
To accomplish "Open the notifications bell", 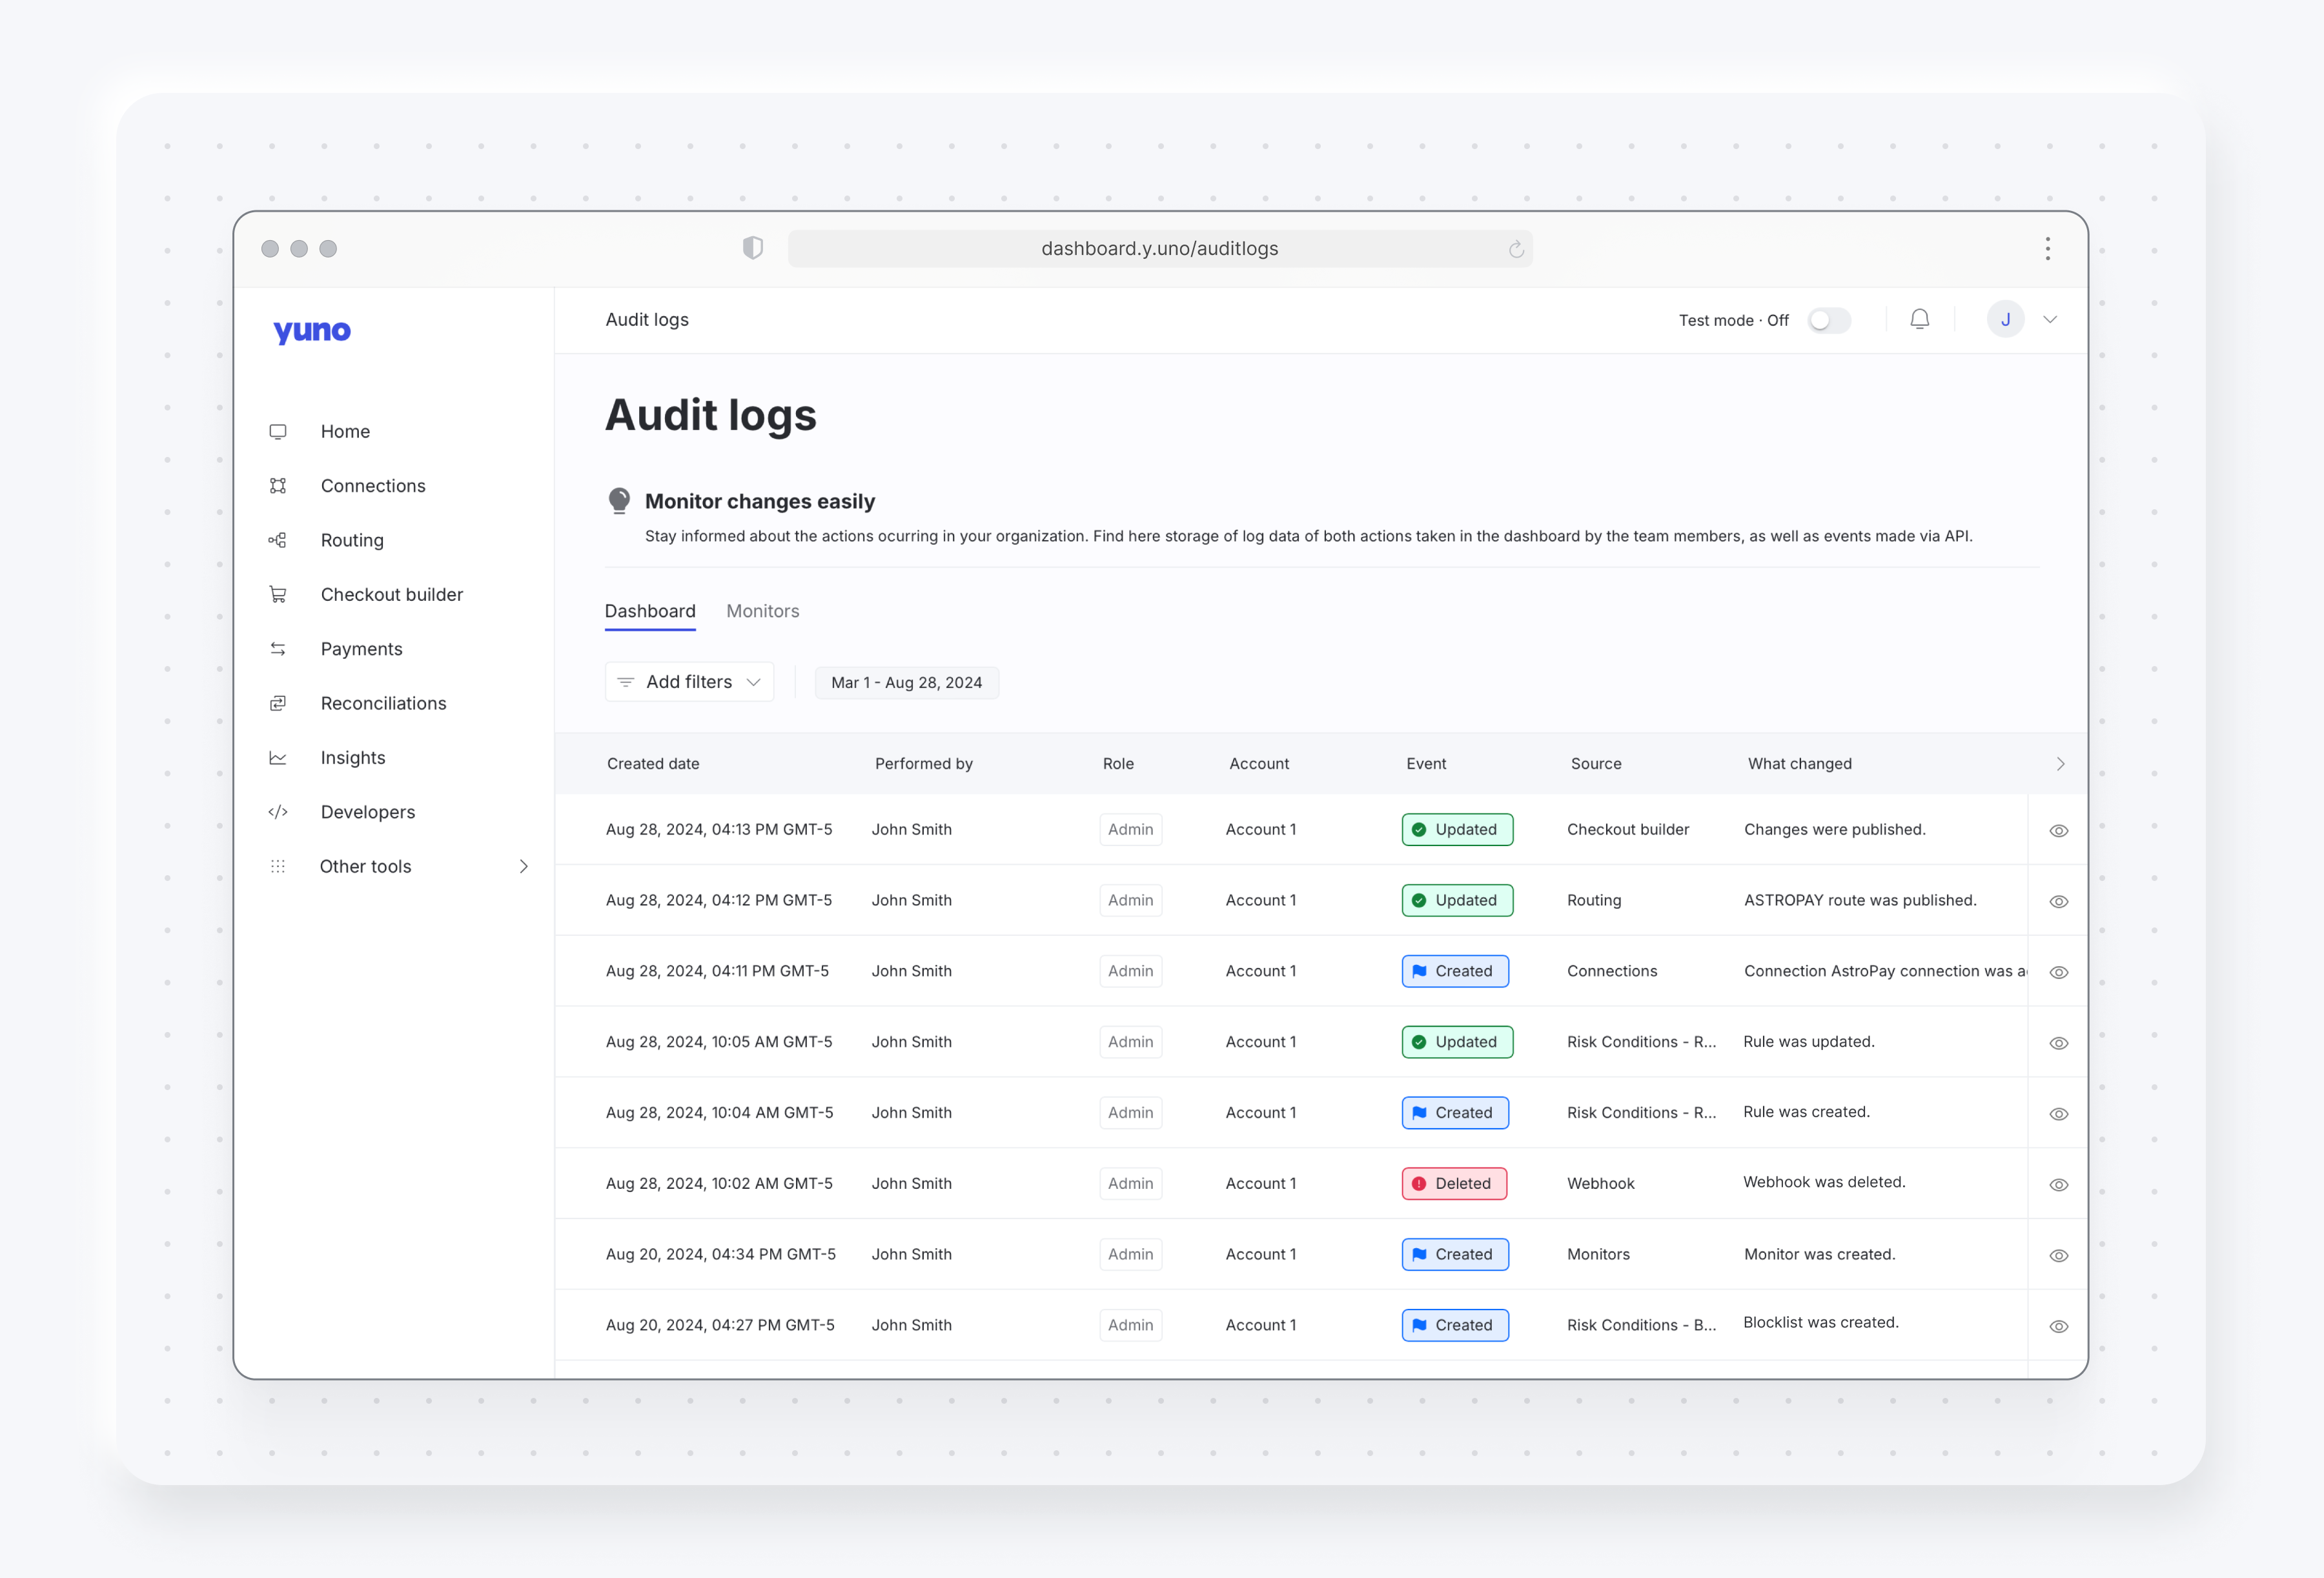I will [x=1919, y=320].
